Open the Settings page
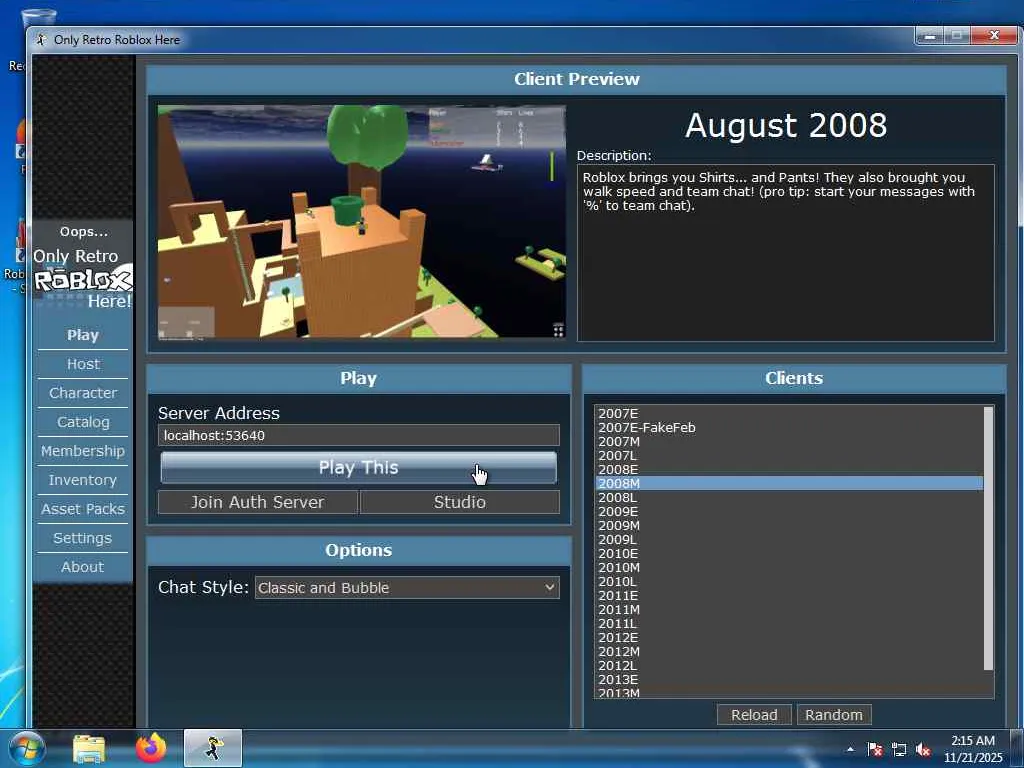The width and height of the screenshot is (1024, 768). point(83,538)
